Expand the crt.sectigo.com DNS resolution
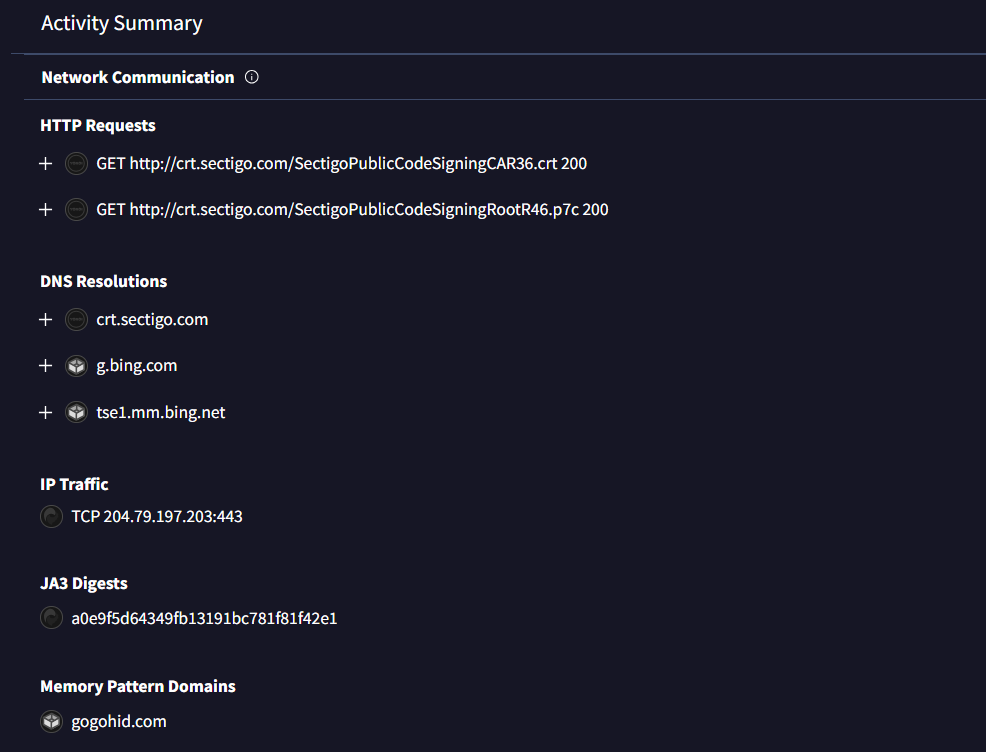Image resolution: width=986 pixels, height=752 pixels. pos(45,320)
